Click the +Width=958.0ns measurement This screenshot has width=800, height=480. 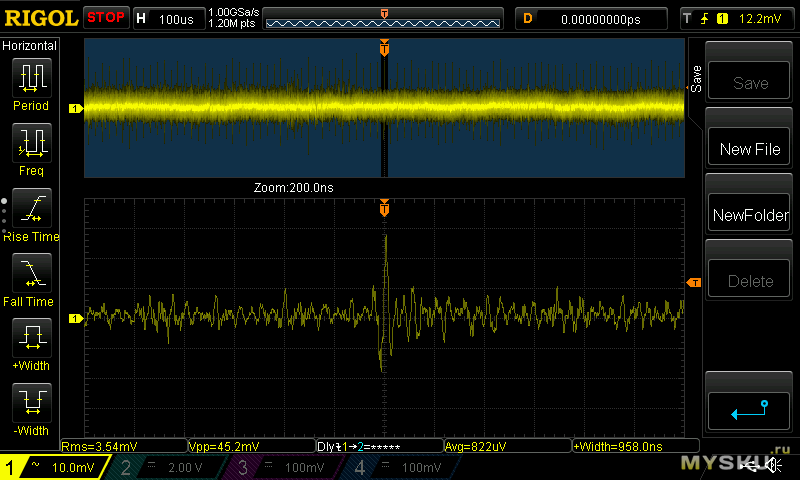pyautogui.click(x=636, y=446)
